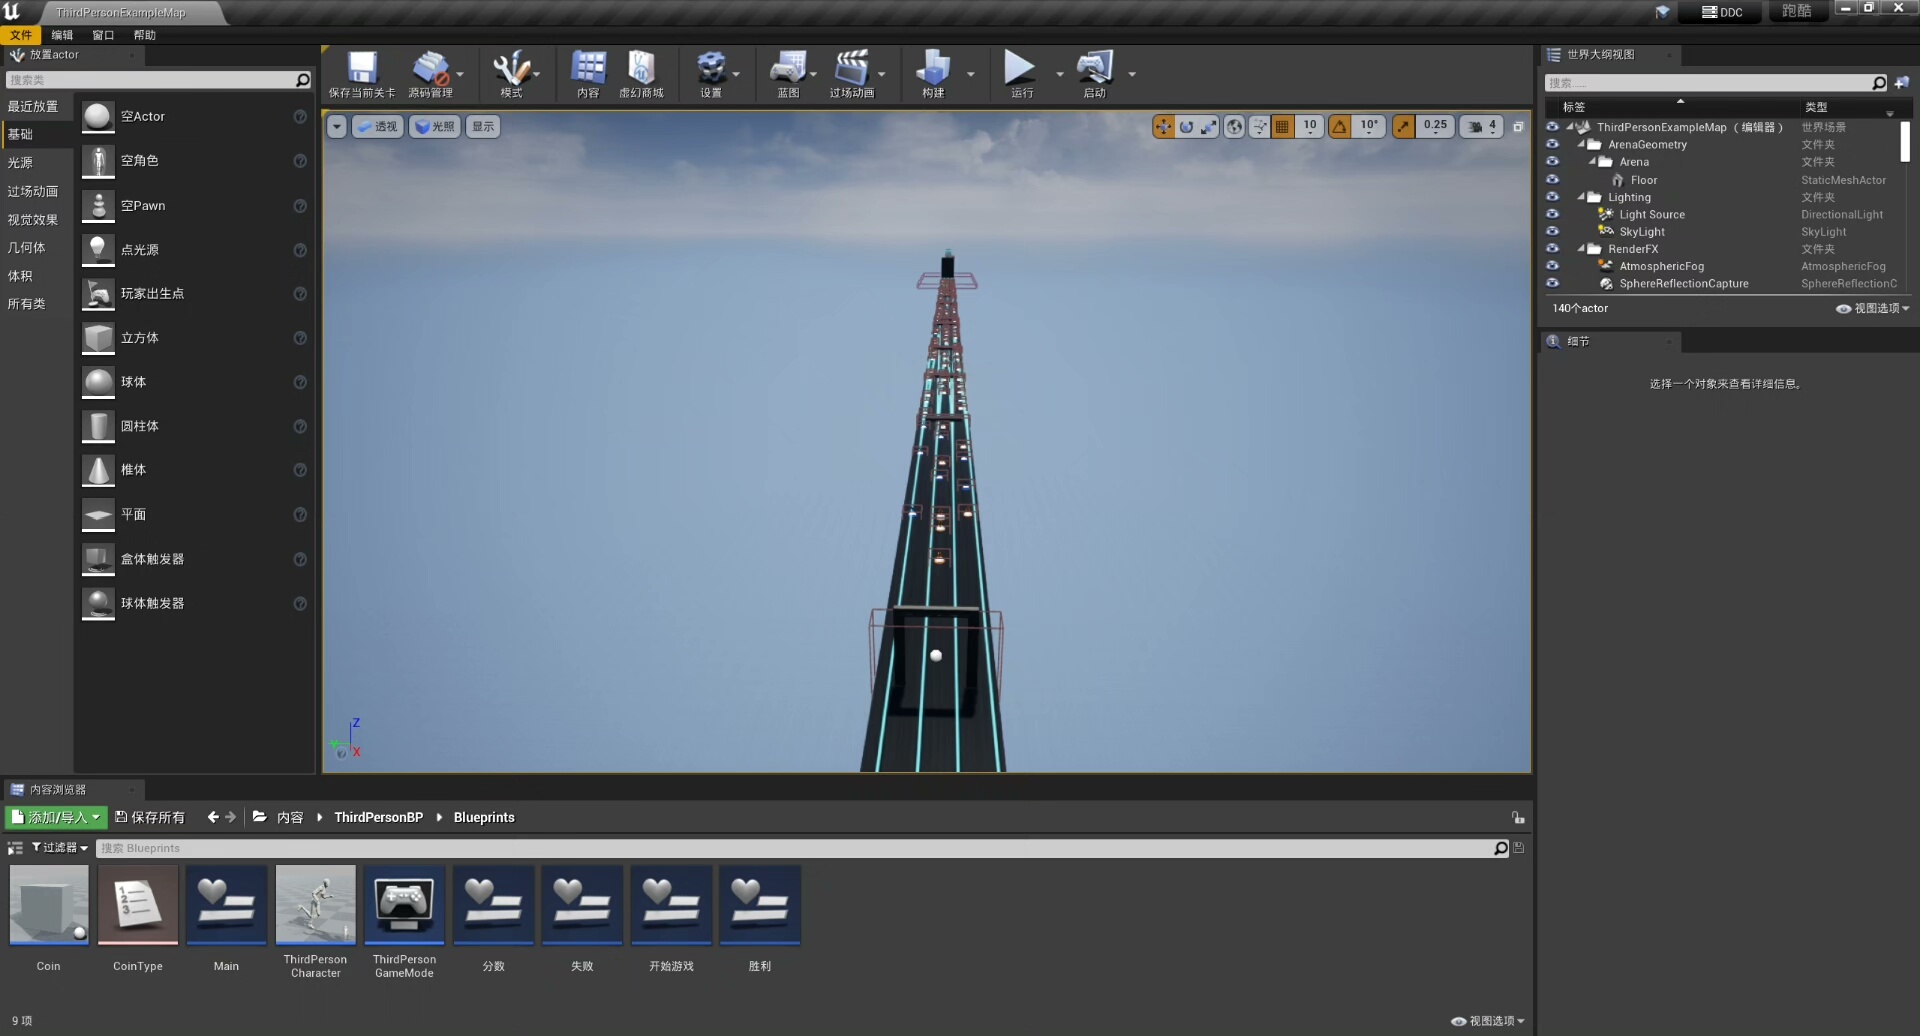Click the 添加/导入 button
This screenshot has width=1920, height=1036.
(56, 817)
